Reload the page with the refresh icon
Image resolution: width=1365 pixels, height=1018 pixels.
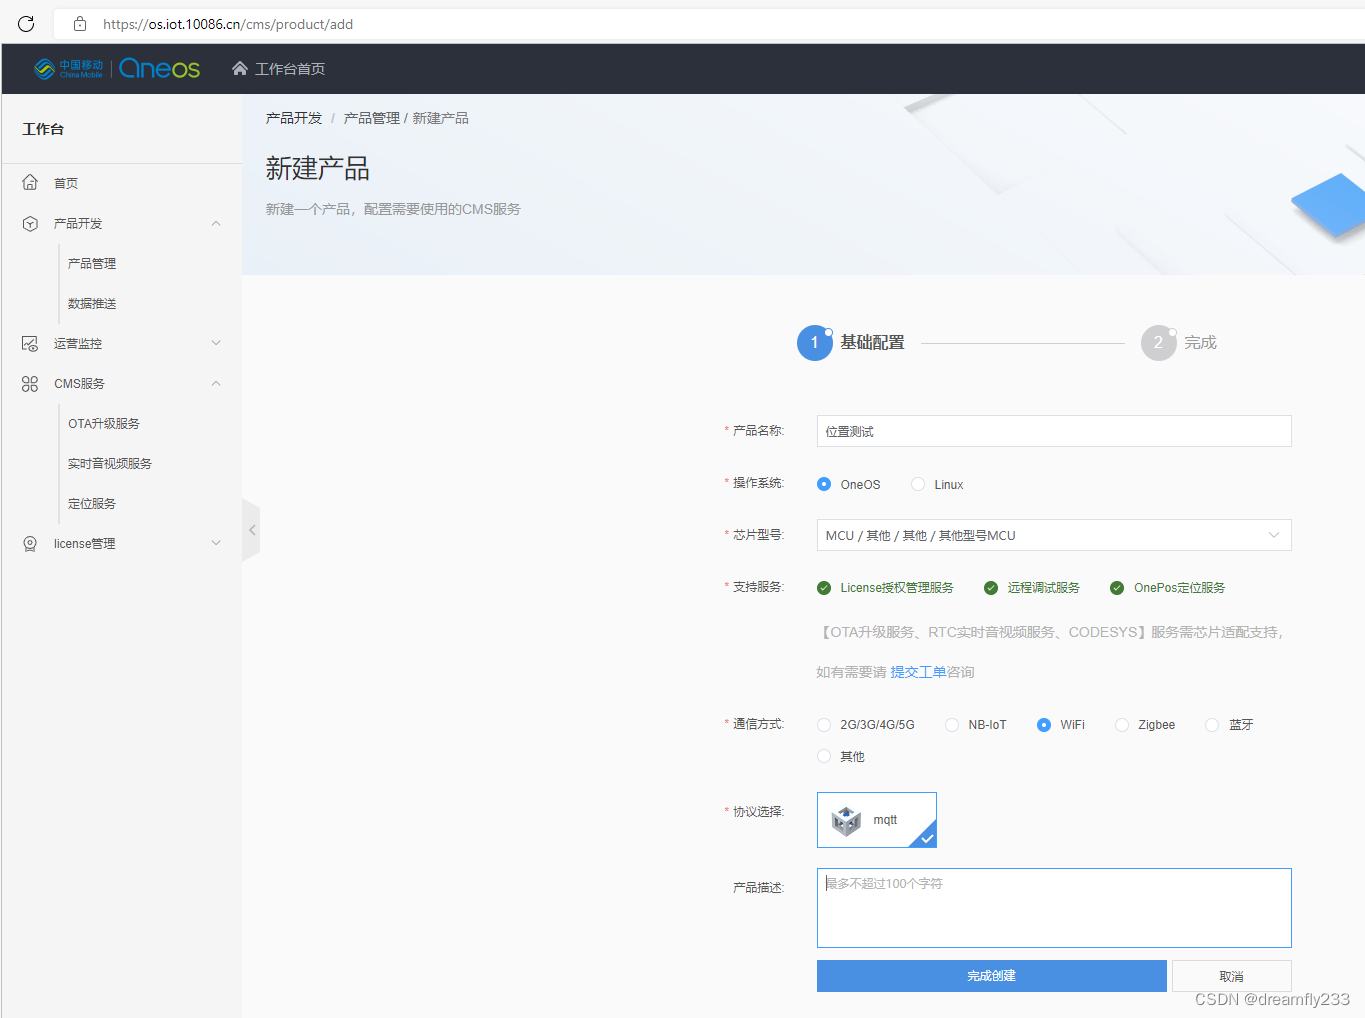point(26,24)
